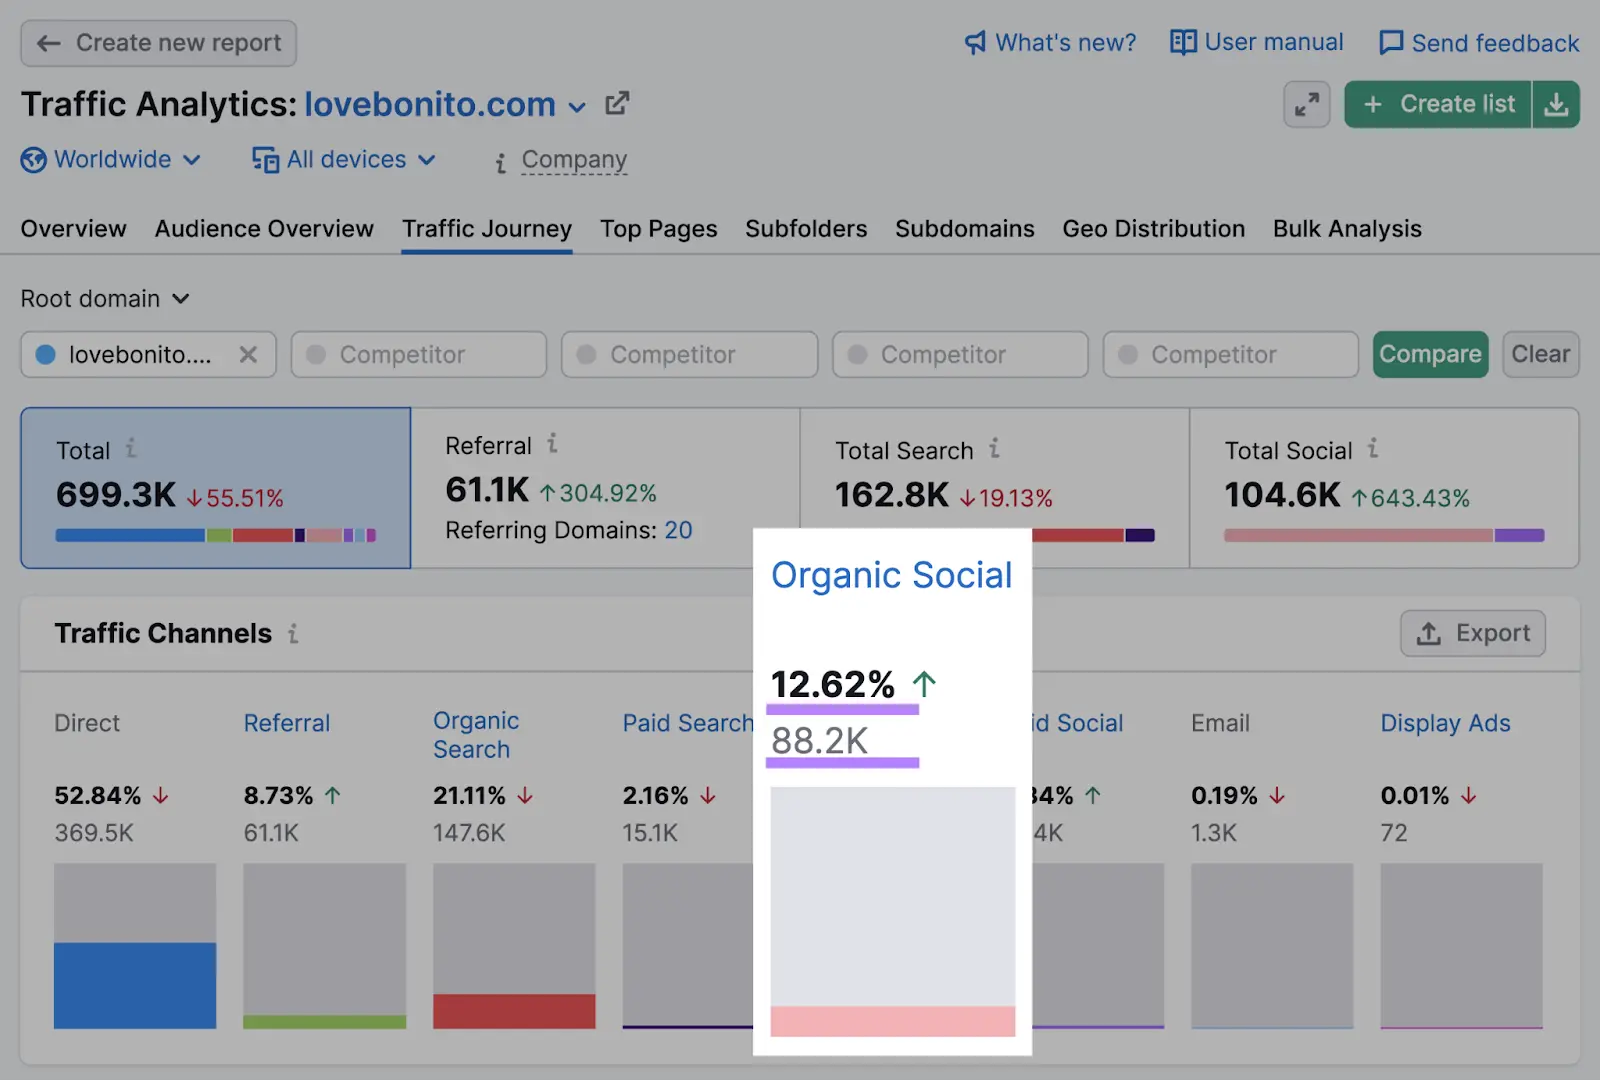The width and height of the screenshot is (1600, 1080).
Task: Open the User manual
Action: (1256, 42)
